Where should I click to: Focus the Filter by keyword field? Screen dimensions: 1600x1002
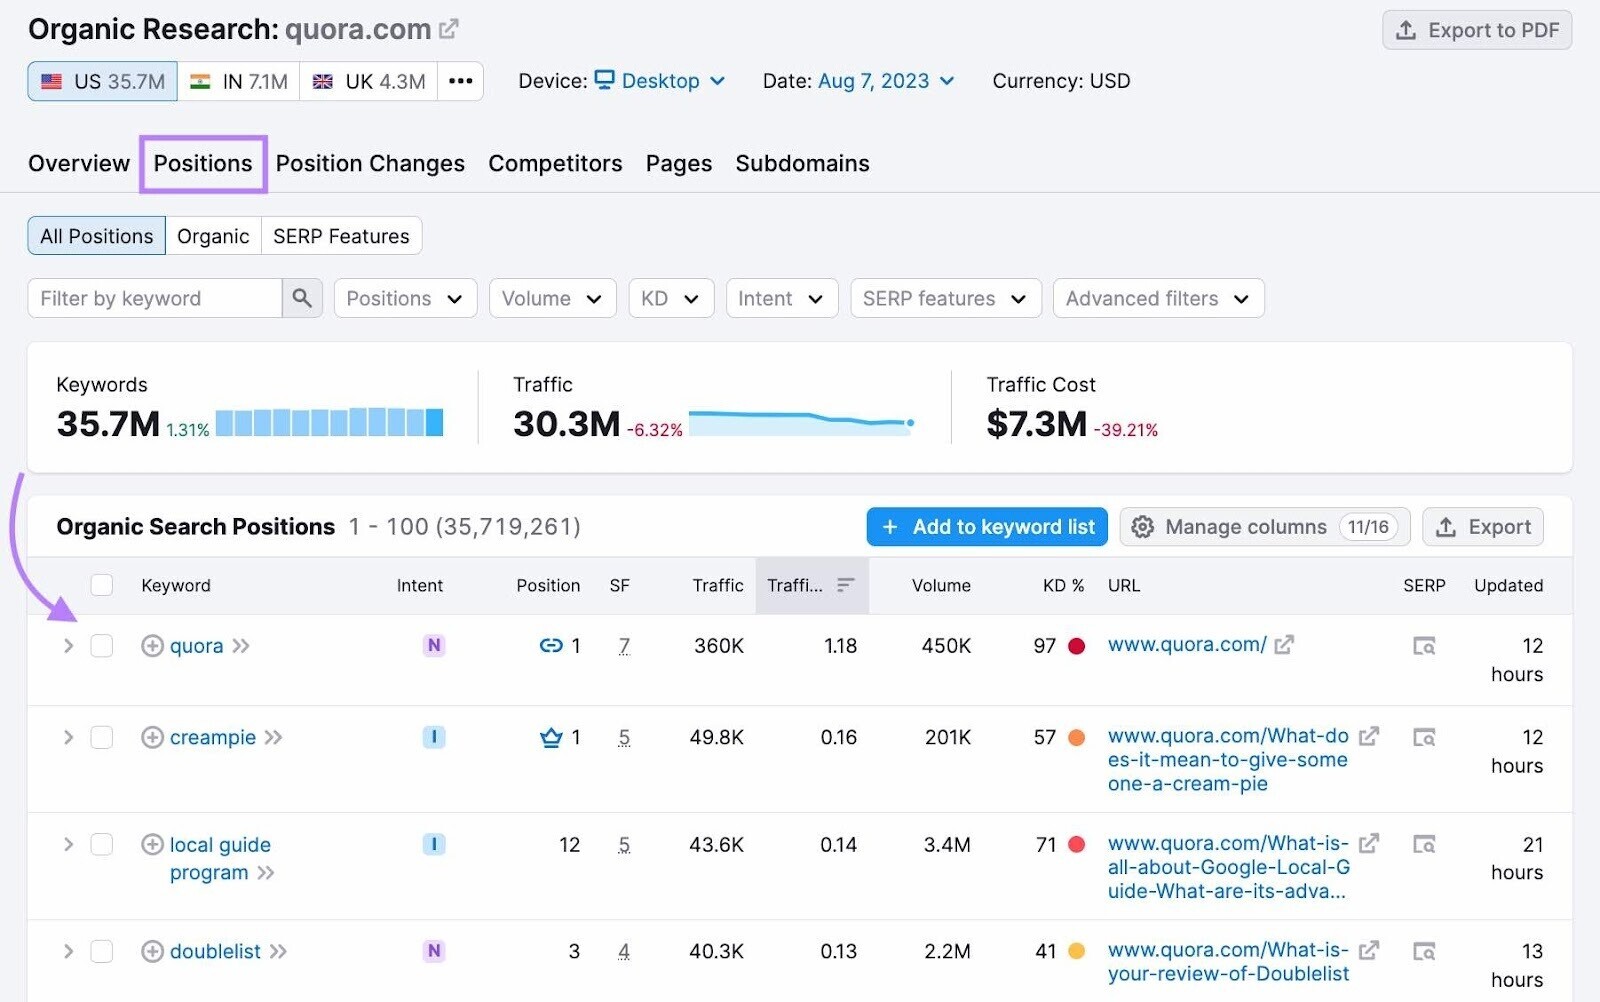(155, 298)
